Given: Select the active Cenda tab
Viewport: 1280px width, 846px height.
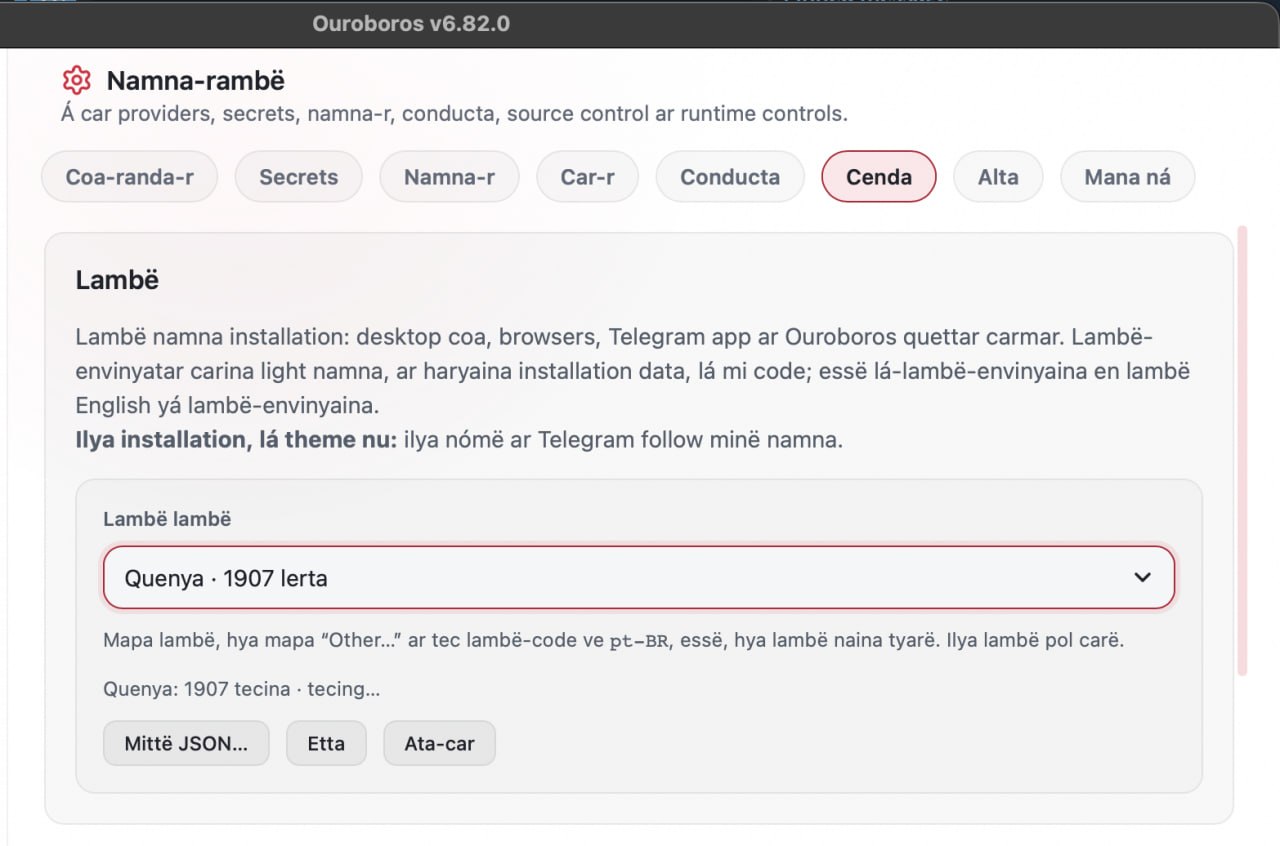Looking at the screenshot, I should (879, 177).
